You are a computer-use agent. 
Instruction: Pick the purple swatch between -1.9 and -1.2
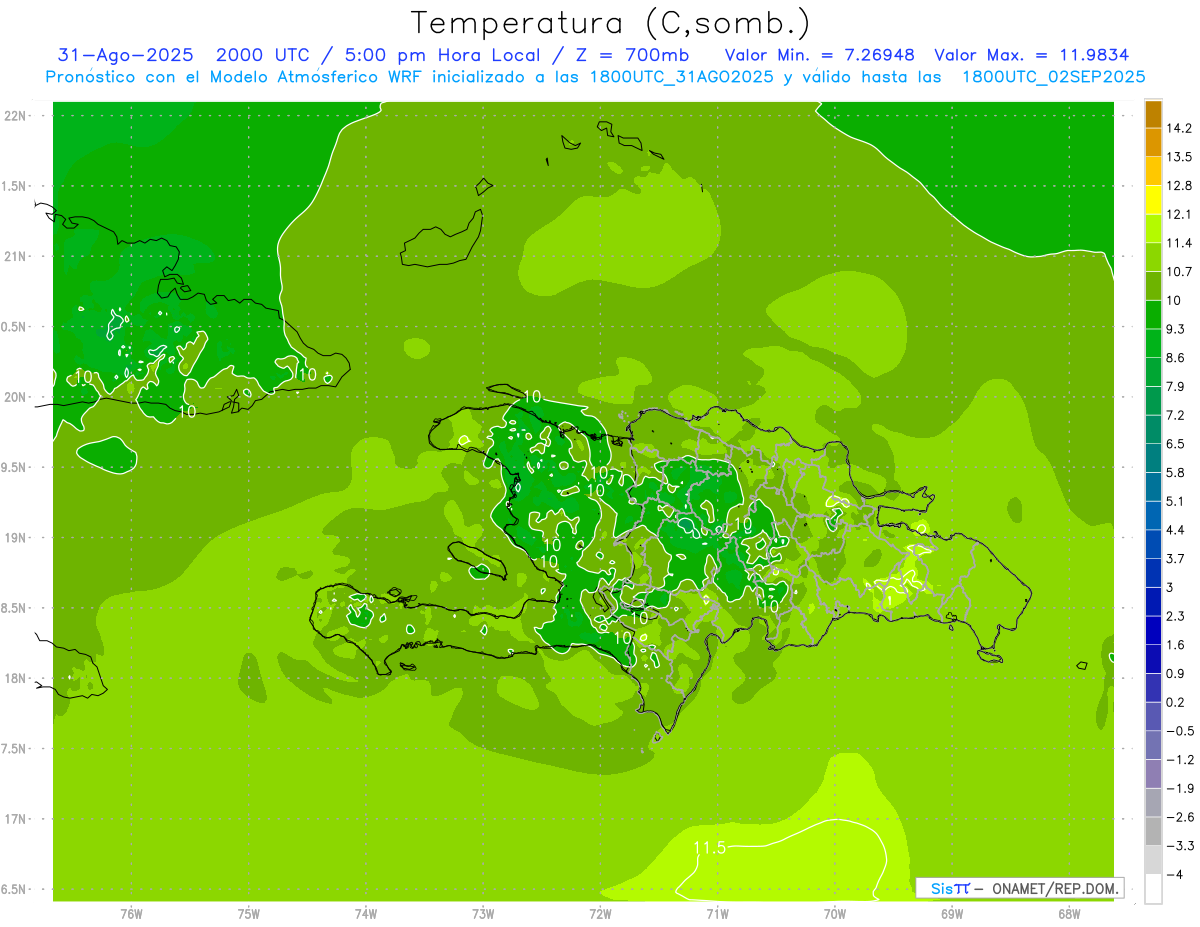(x=1153, y=774)
